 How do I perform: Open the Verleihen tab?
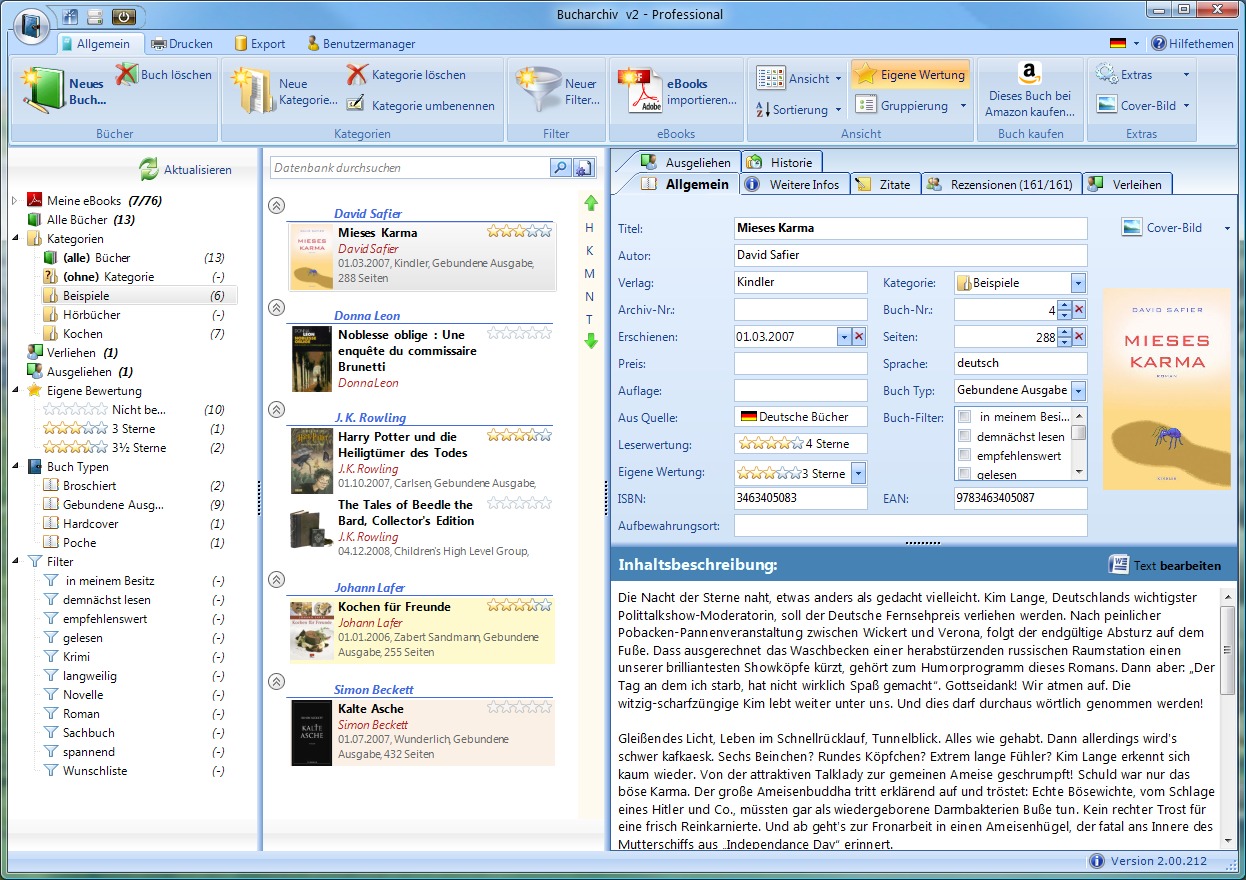[x=1128, y=184]
